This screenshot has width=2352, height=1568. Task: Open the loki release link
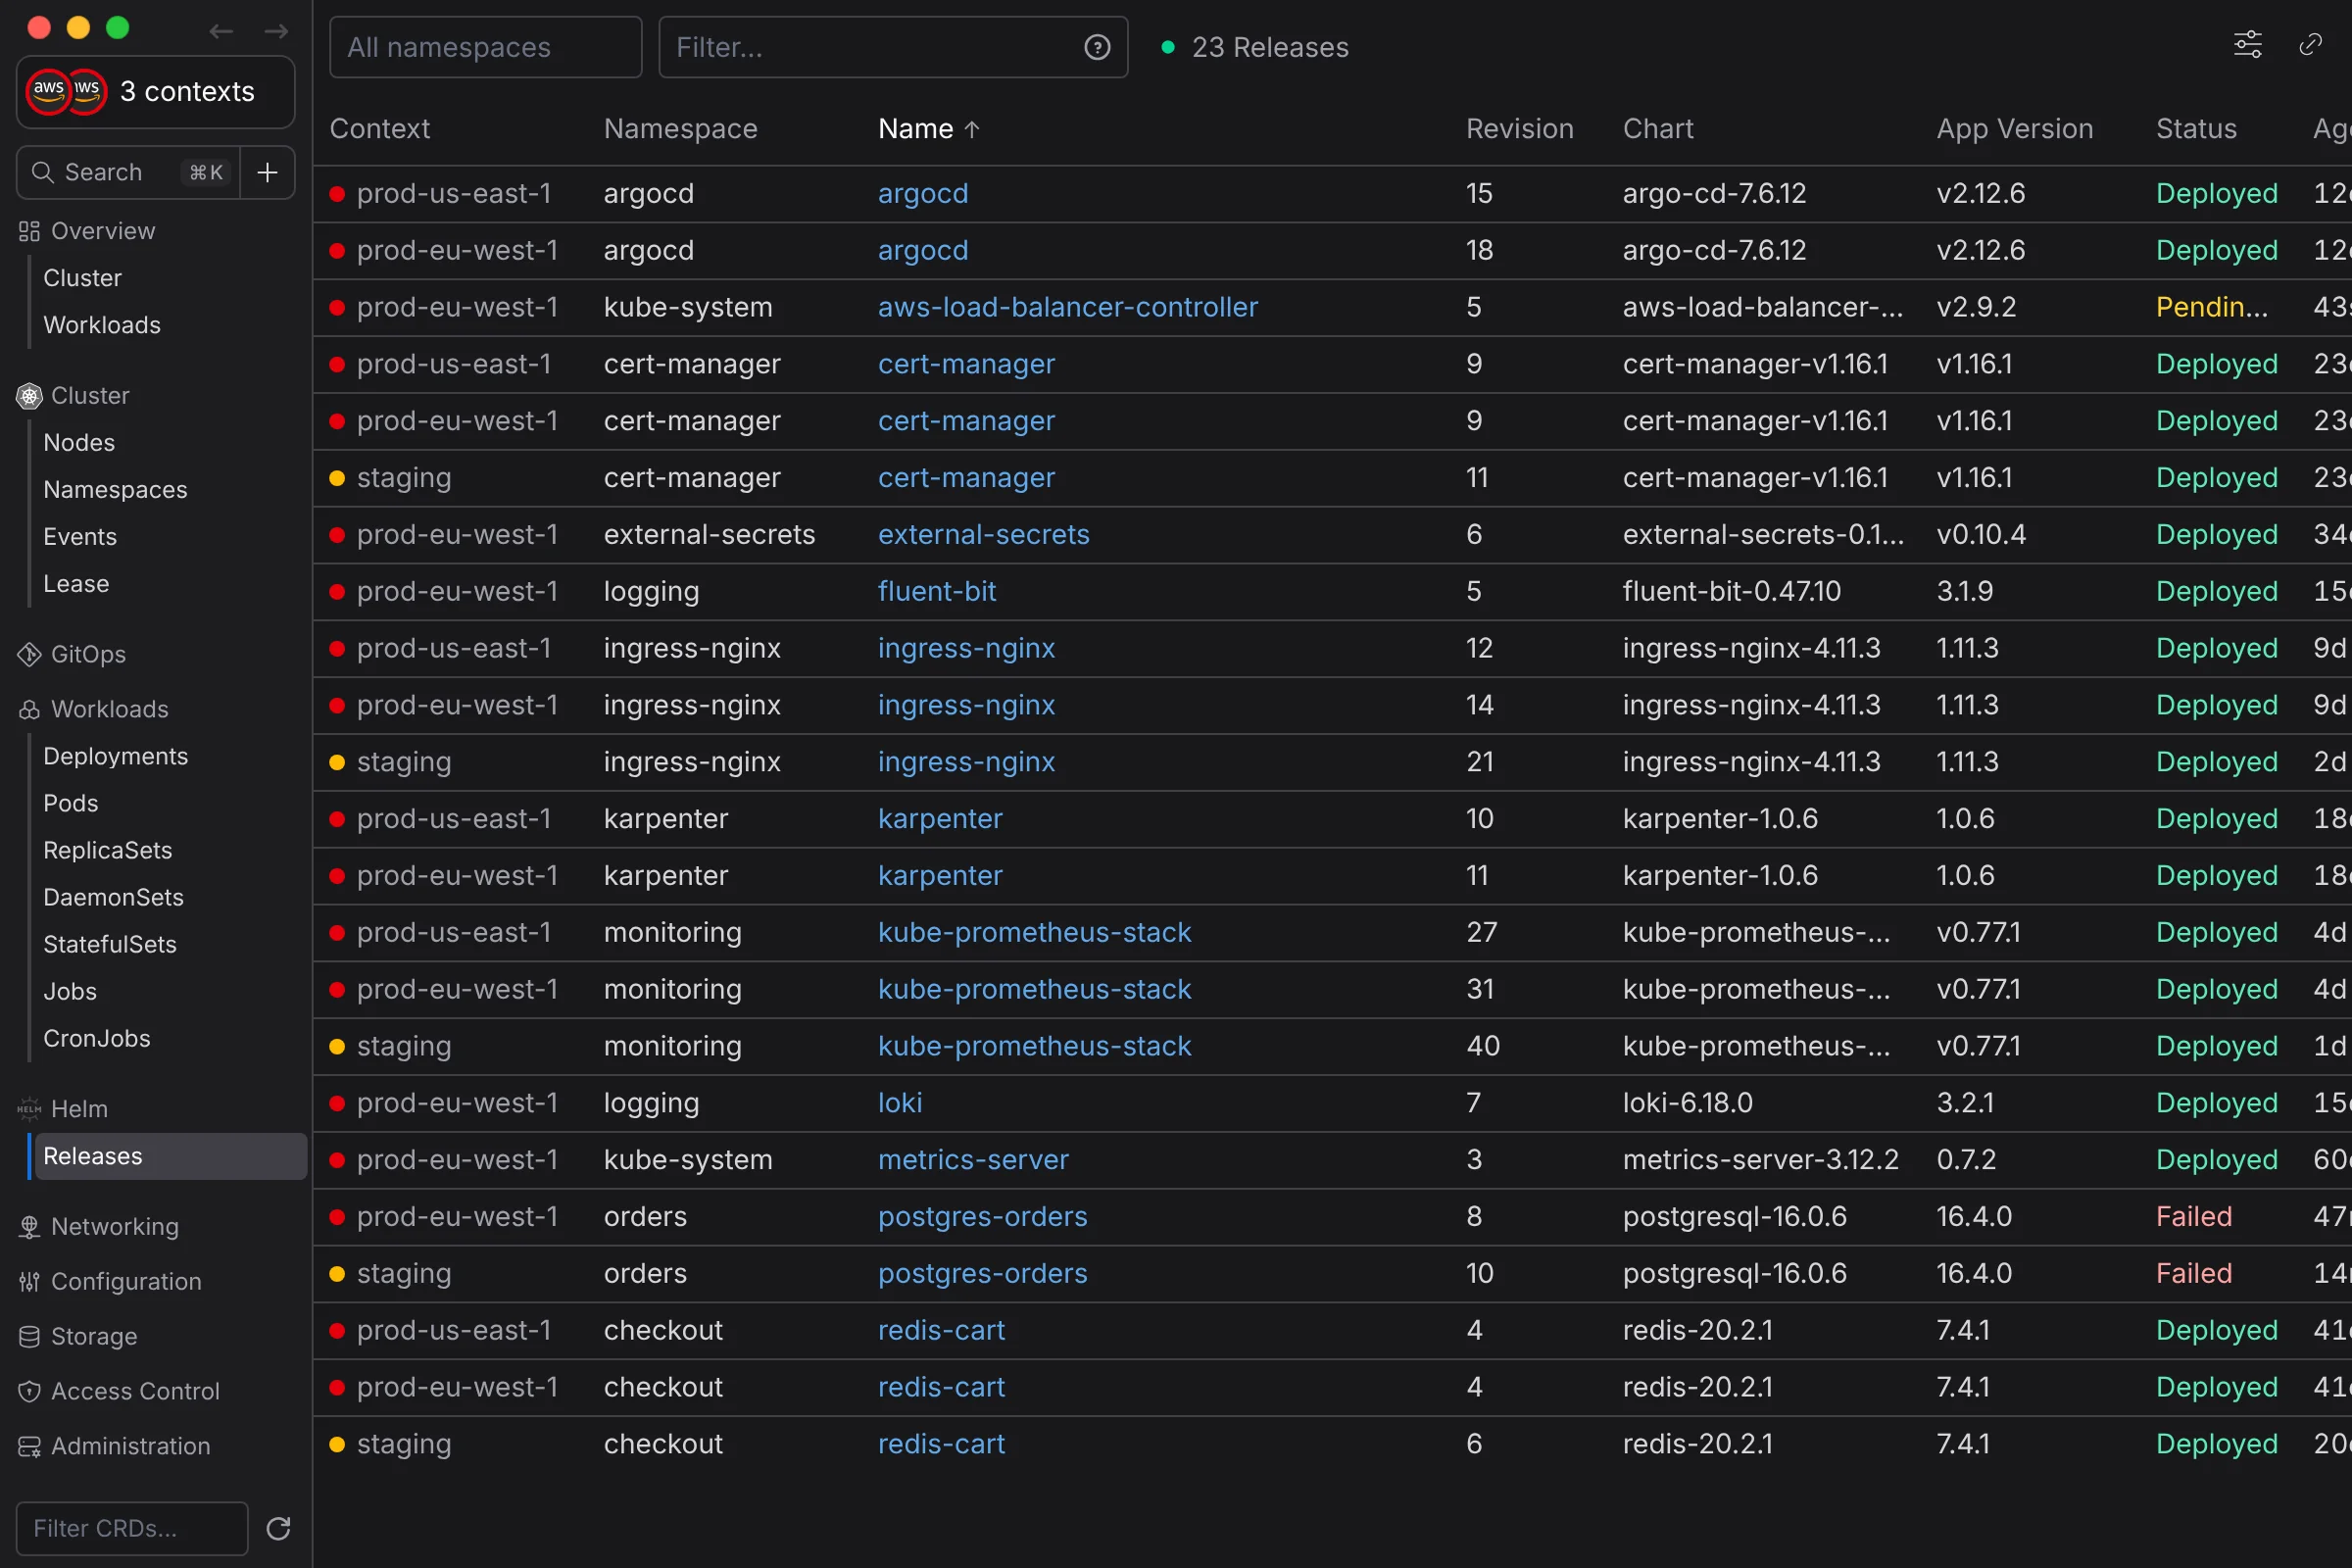click(900, 1102)
